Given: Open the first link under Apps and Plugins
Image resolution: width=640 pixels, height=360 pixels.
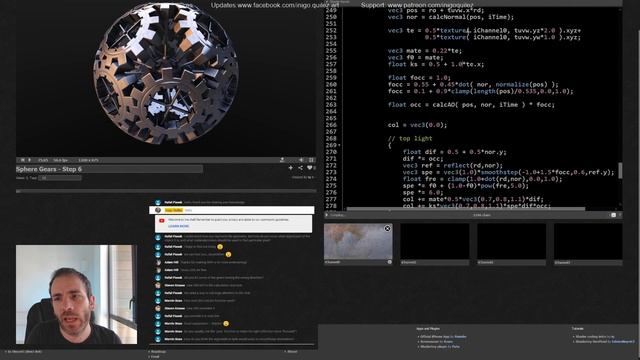Looking at the screenshot, I should point(443,337).
